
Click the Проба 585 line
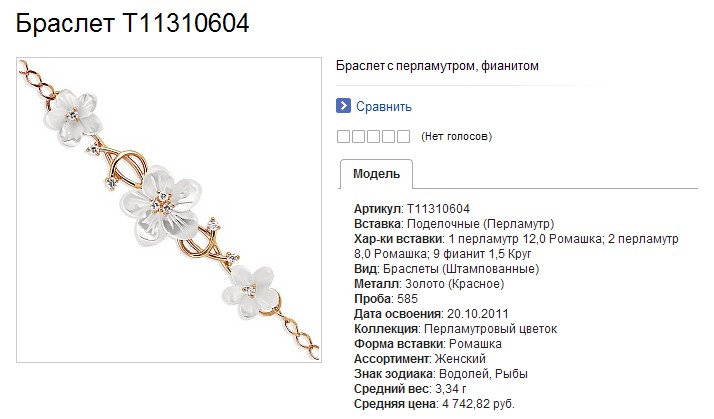[x=386, y=299]
